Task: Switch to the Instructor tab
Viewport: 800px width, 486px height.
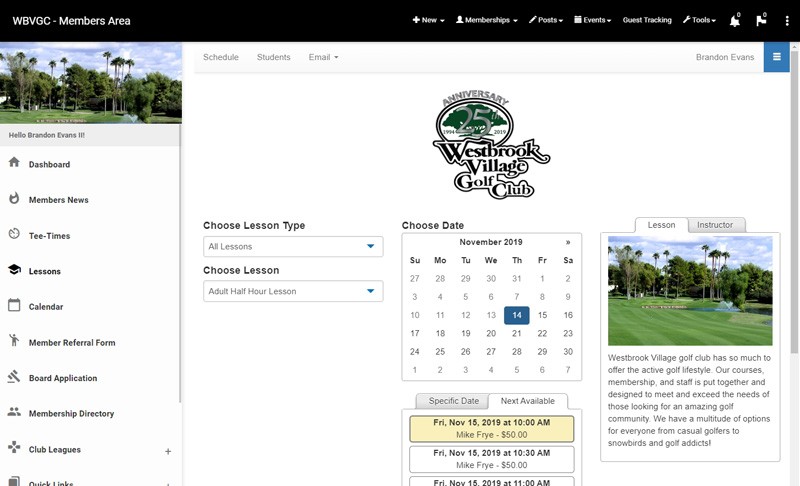Action: pyautogui.click(x=716, y=225)
